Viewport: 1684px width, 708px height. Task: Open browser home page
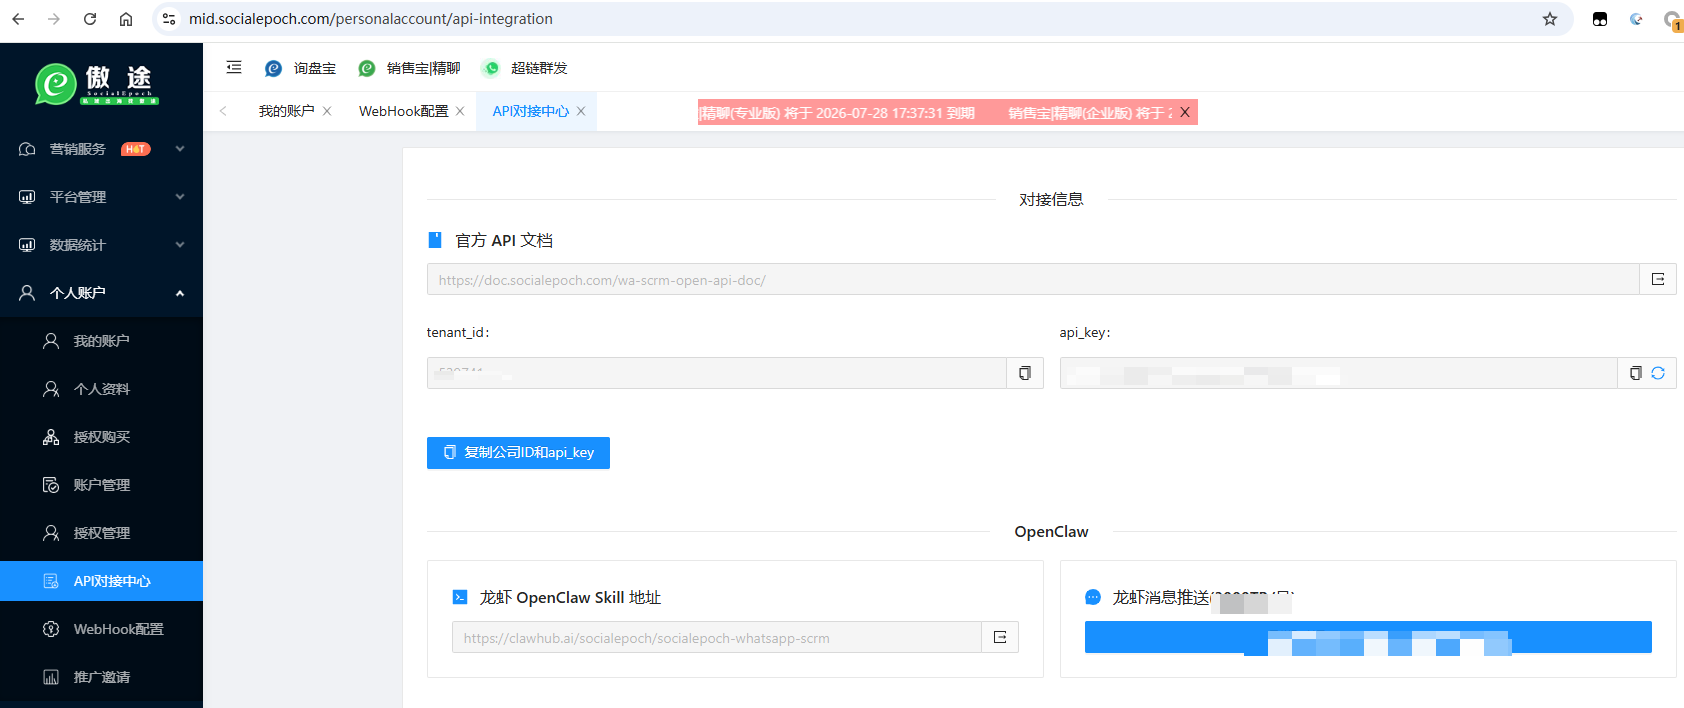[x=126, y=19]
